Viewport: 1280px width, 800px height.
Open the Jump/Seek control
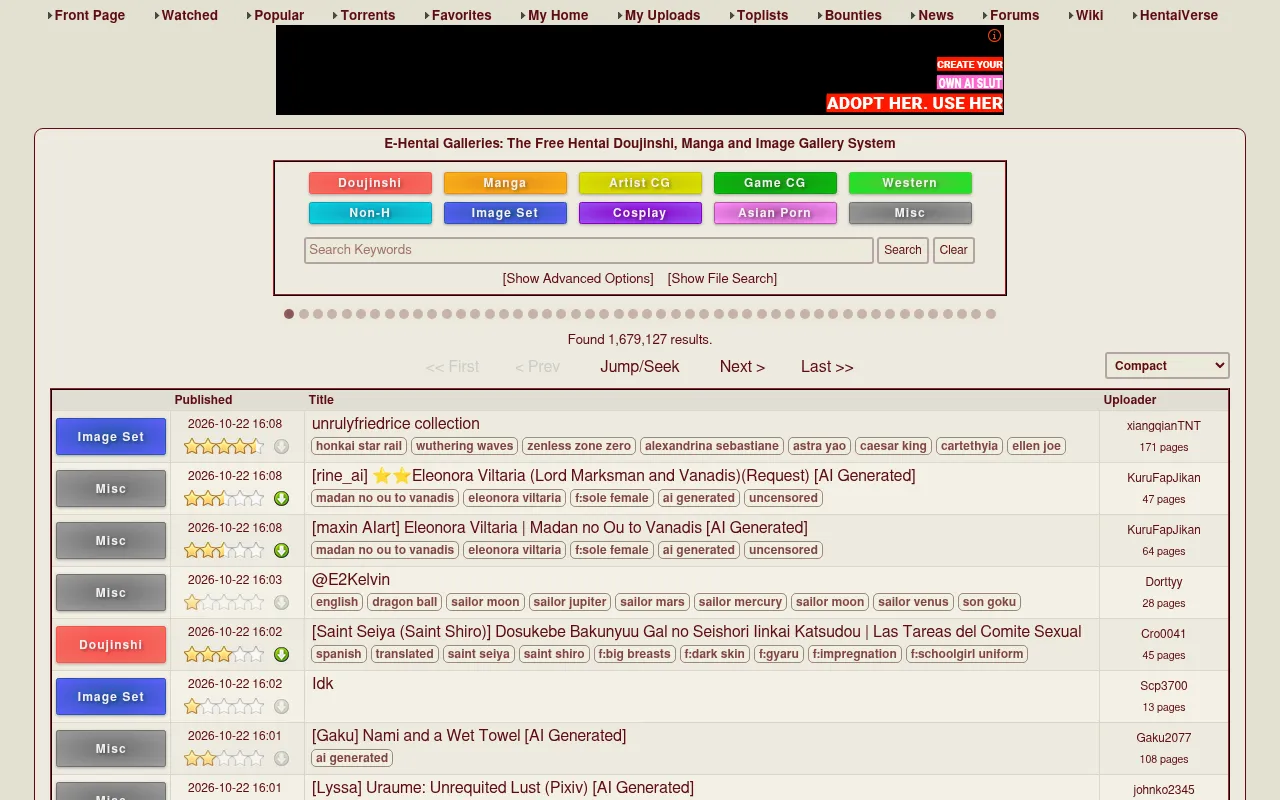point(640,367)
